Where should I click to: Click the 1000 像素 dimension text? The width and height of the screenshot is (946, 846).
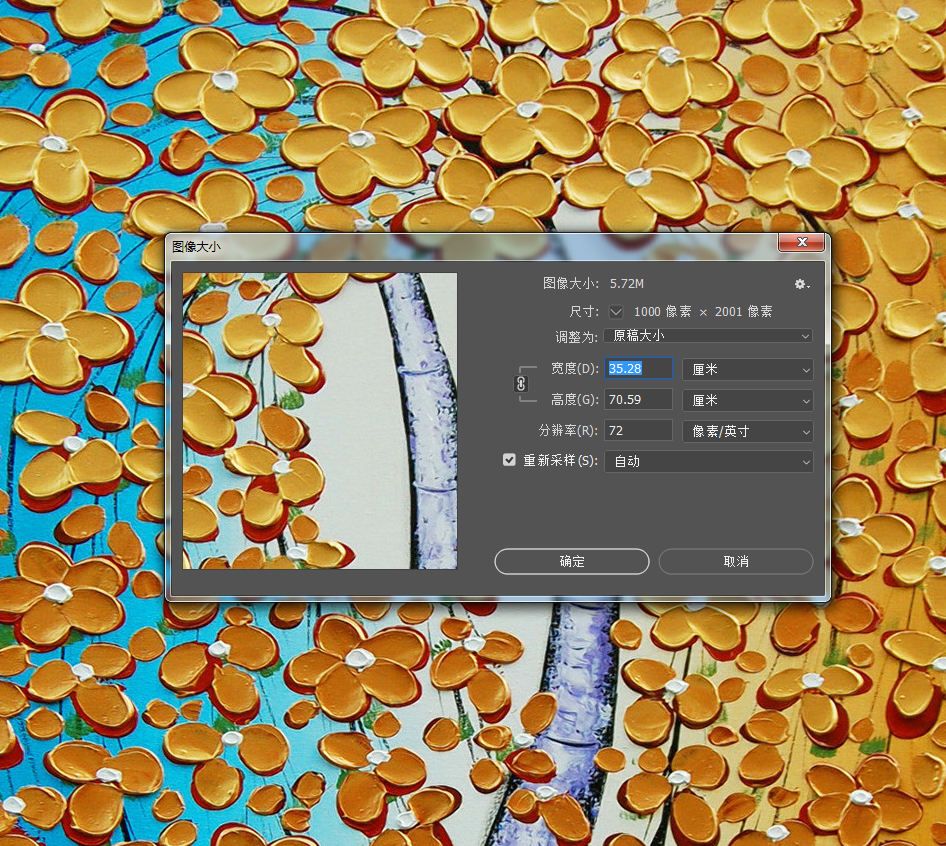coord(662,311)
